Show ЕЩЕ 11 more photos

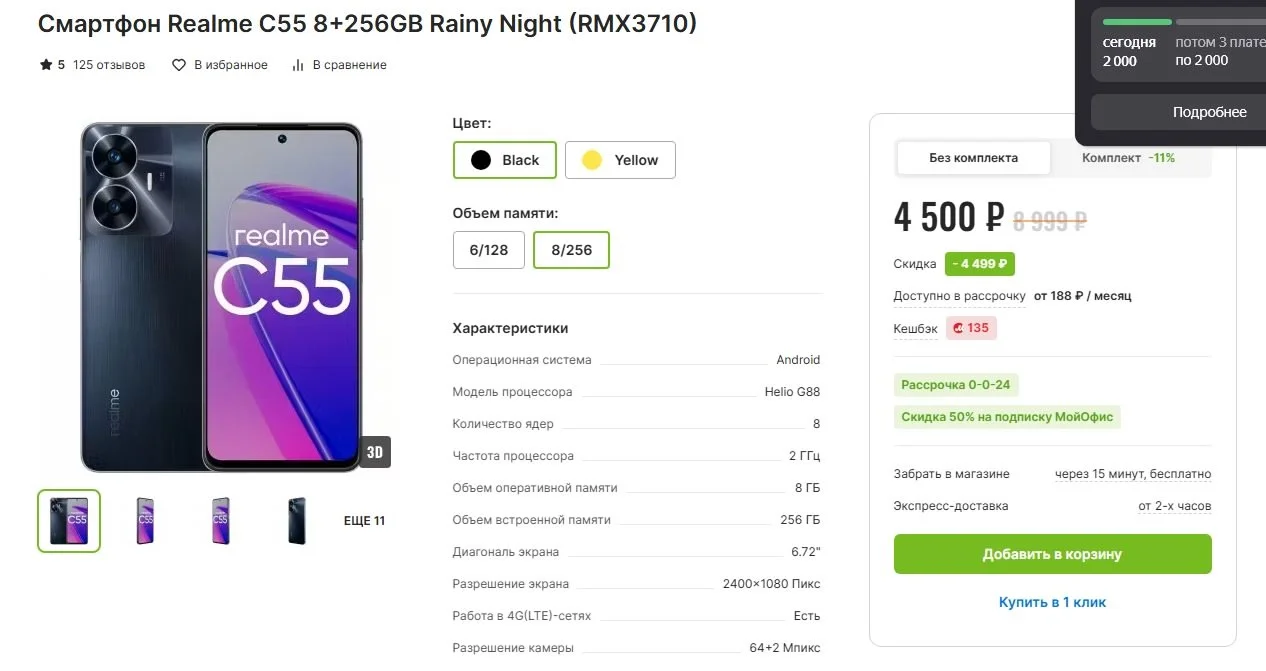point(364,521)
